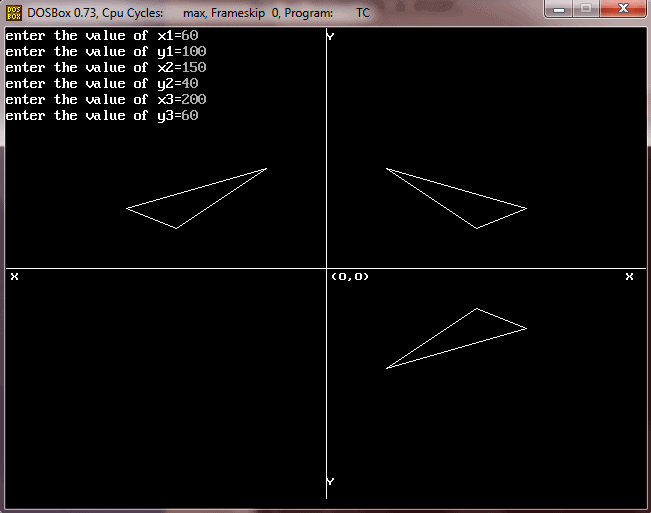Image resolution: width=651 pixels, height=513 pixels.
Task: Click the line reading x1=60
Action: [102, 36]
